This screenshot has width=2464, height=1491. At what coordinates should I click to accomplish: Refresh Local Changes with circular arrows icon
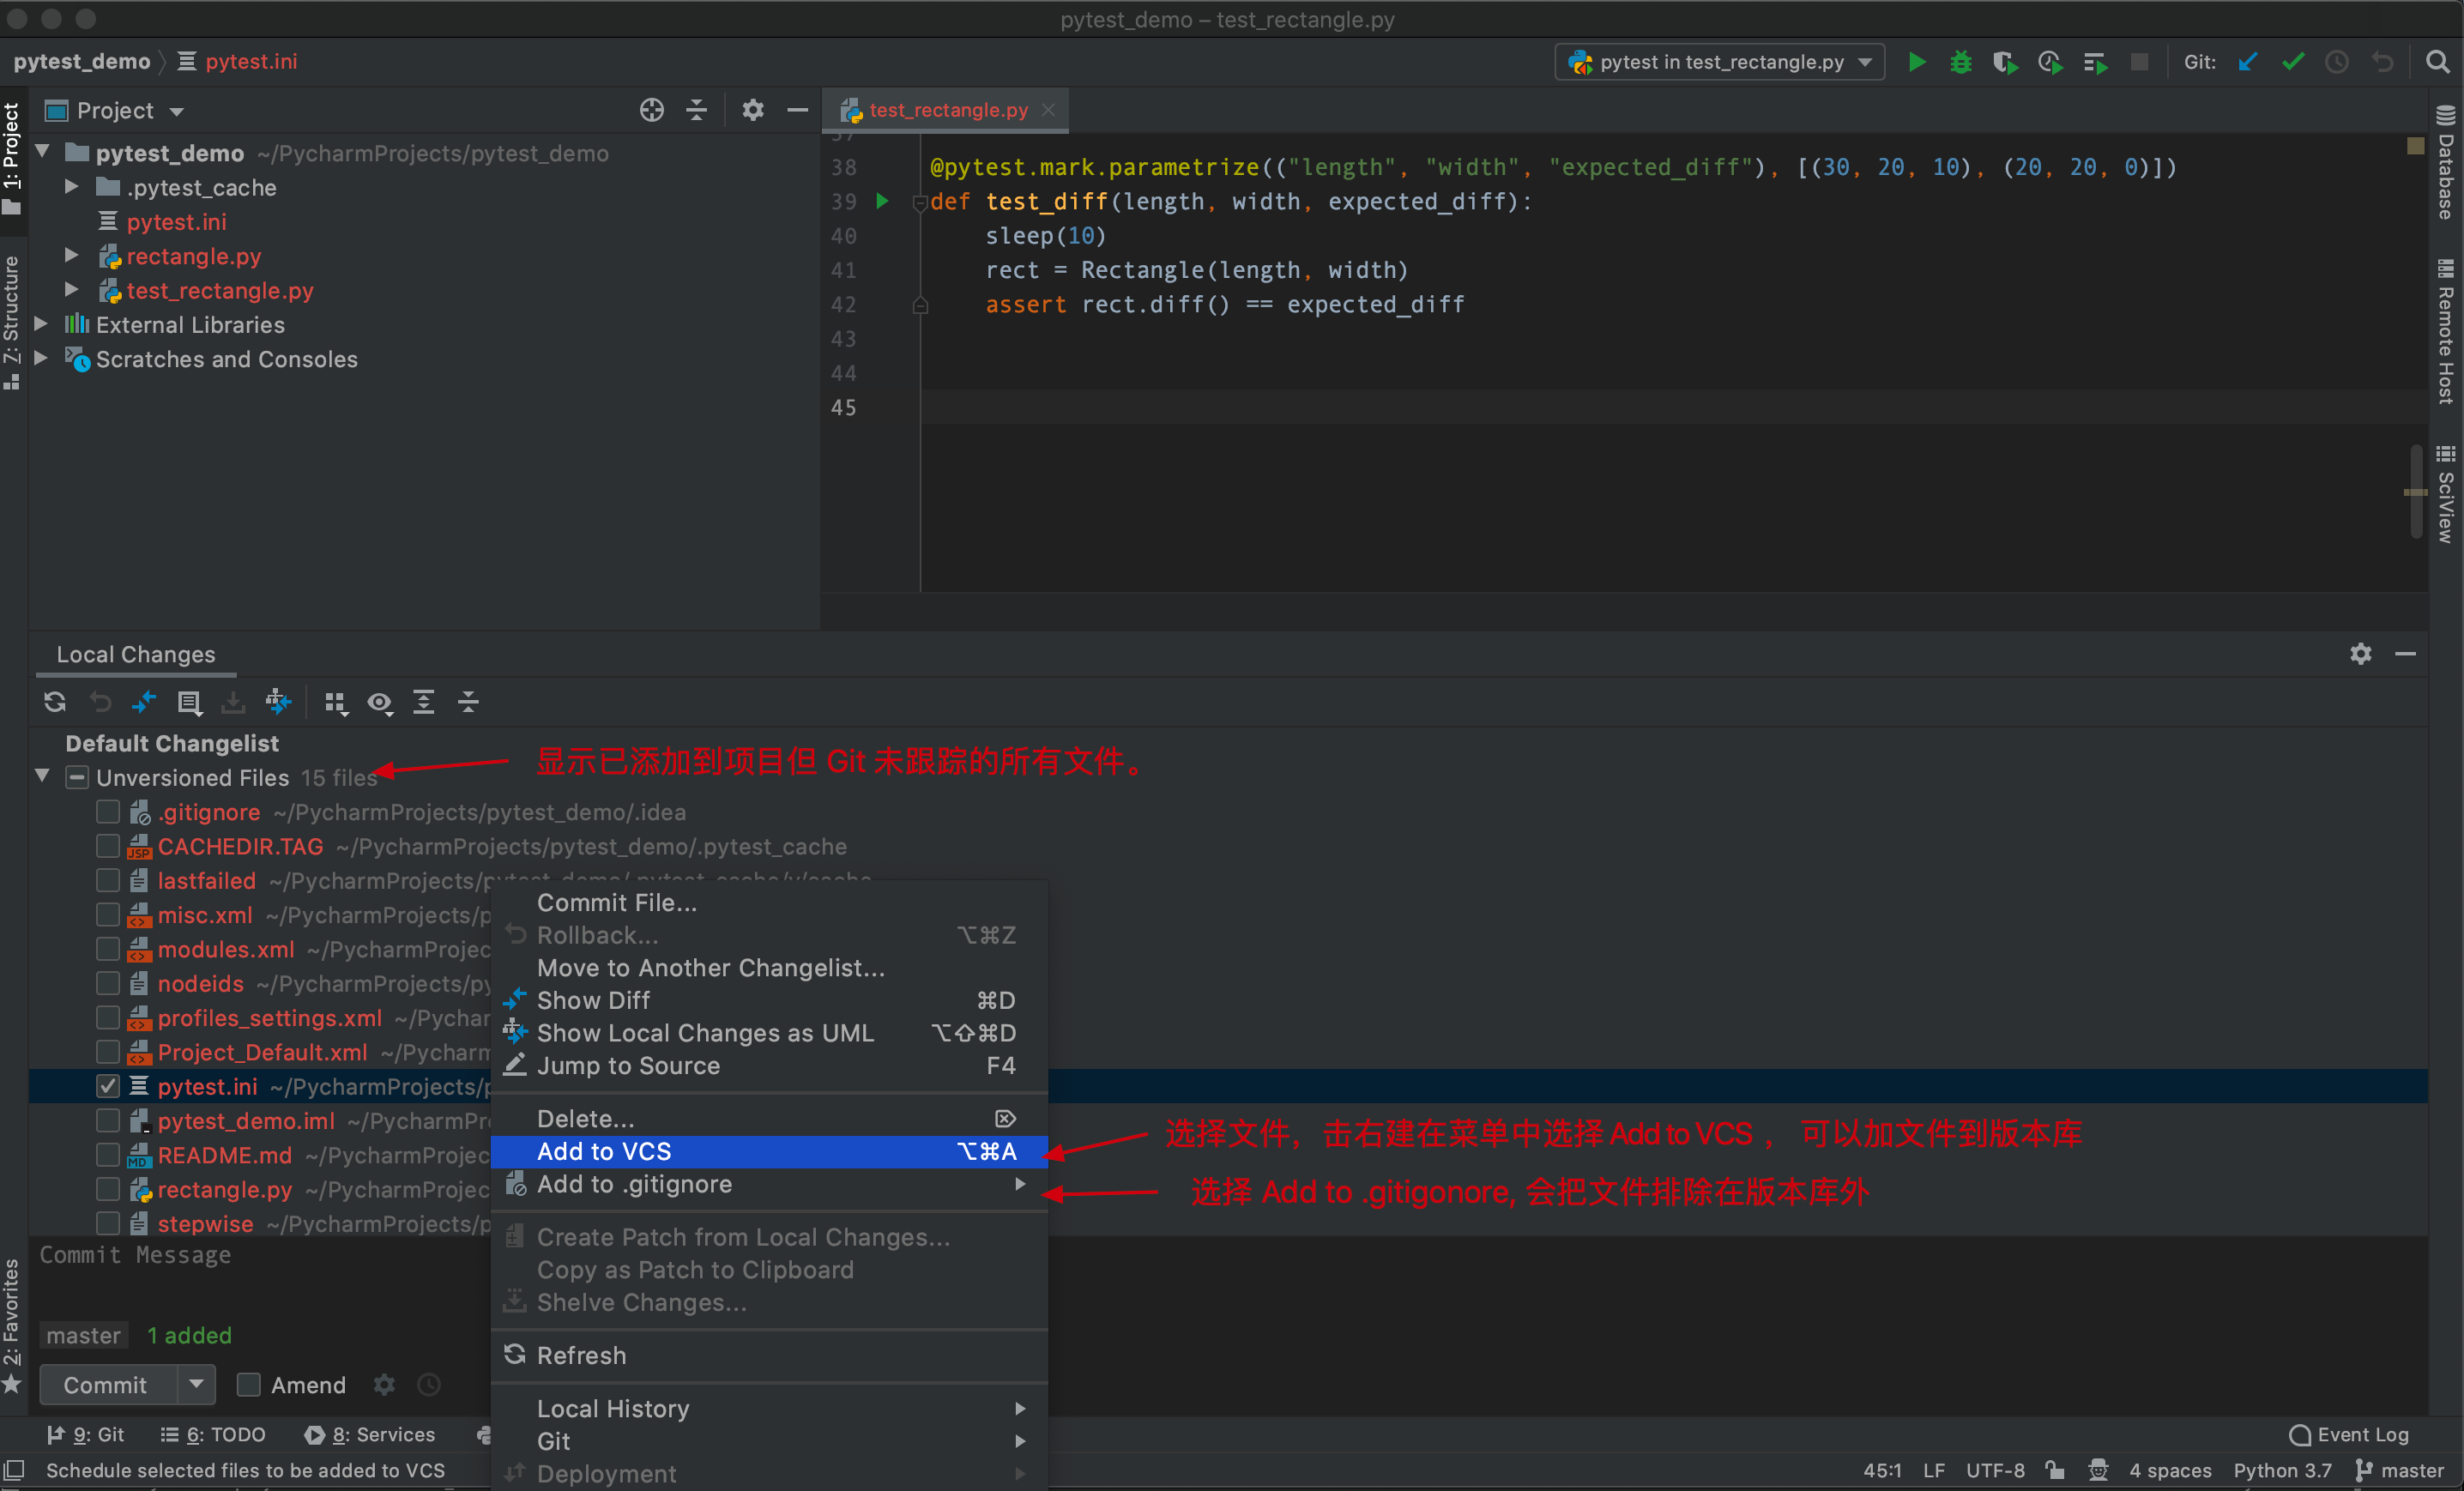click(55, 702)
